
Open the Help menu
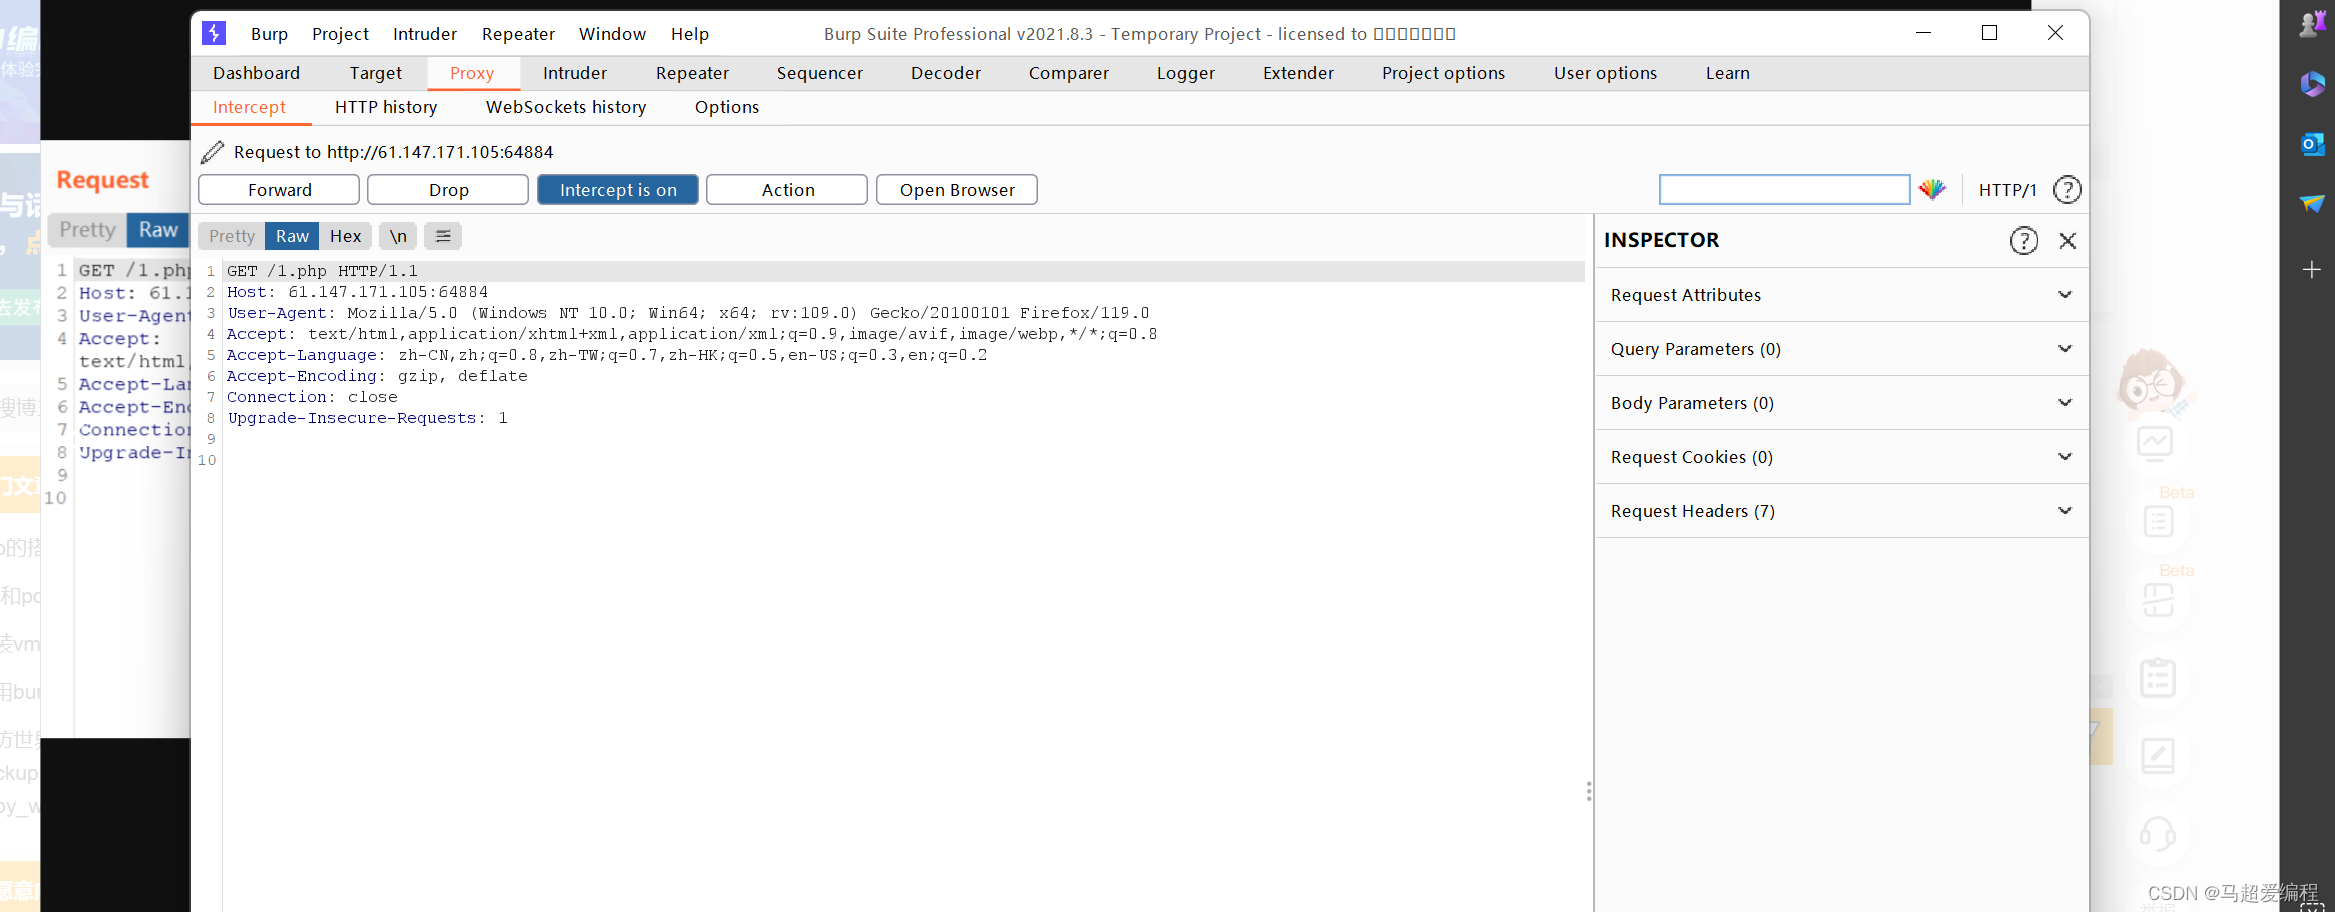click(x=690, y=34)
